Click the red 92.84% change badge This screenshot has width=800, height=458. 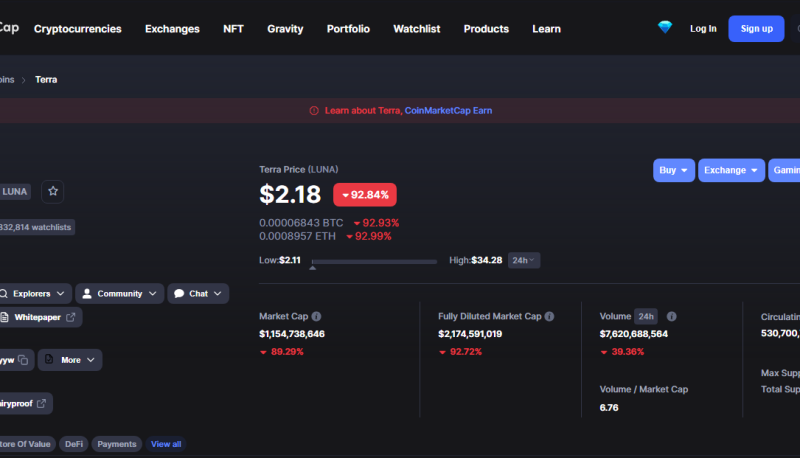coord(365,195)
